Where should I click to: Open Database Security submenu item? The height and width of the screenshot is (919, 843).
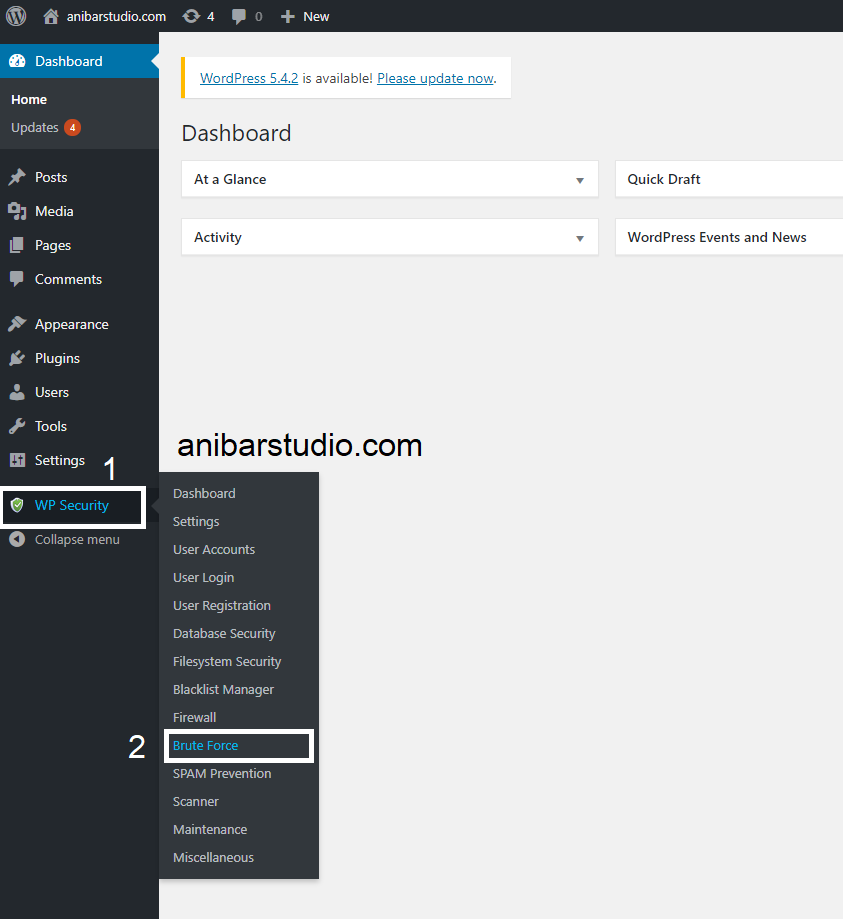click(224, 634)
